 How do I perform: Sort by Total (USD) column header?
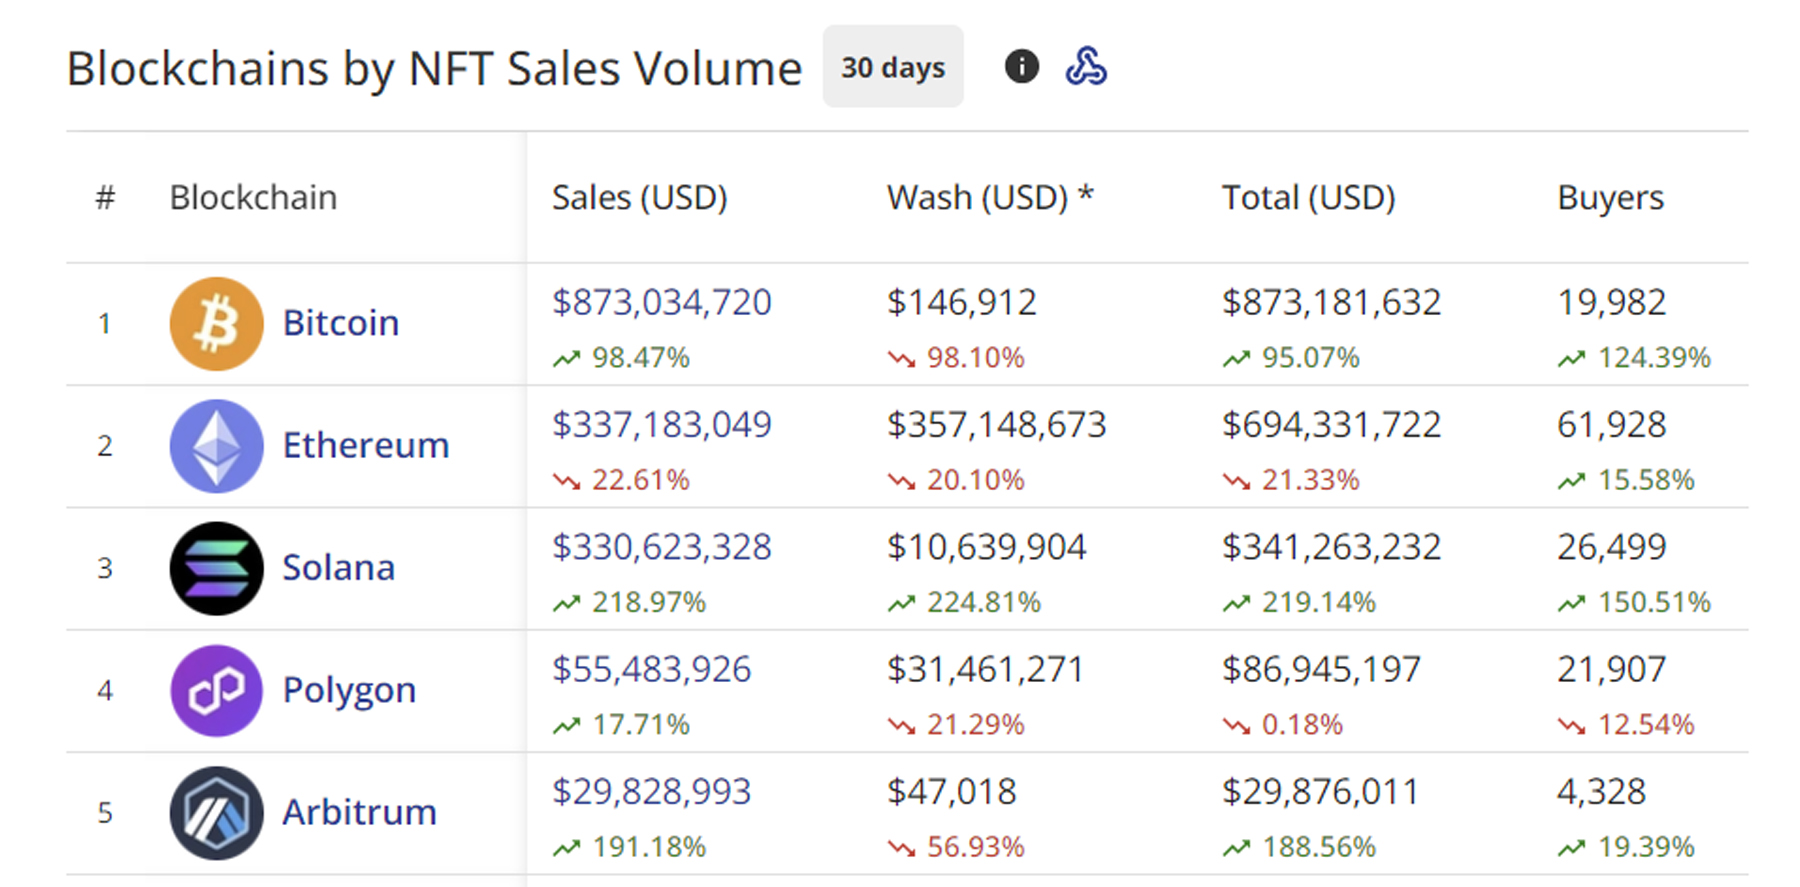tap(1308, 198)
